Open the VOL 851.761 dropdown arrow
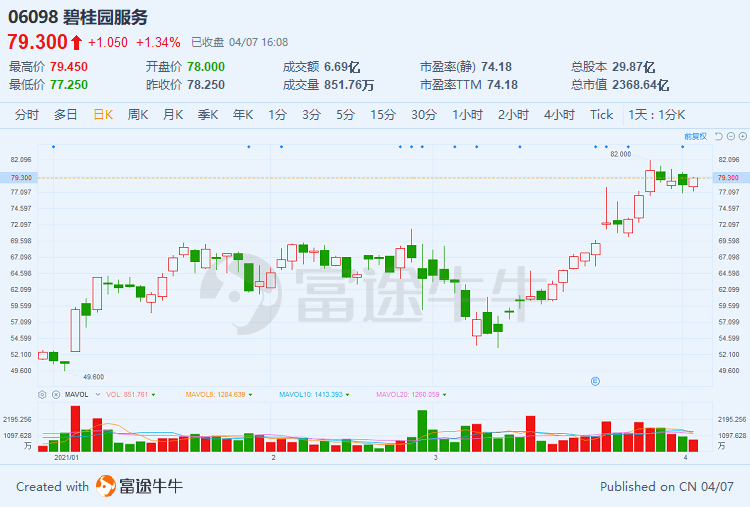This screenshot has width=750, height=507. 154,395
